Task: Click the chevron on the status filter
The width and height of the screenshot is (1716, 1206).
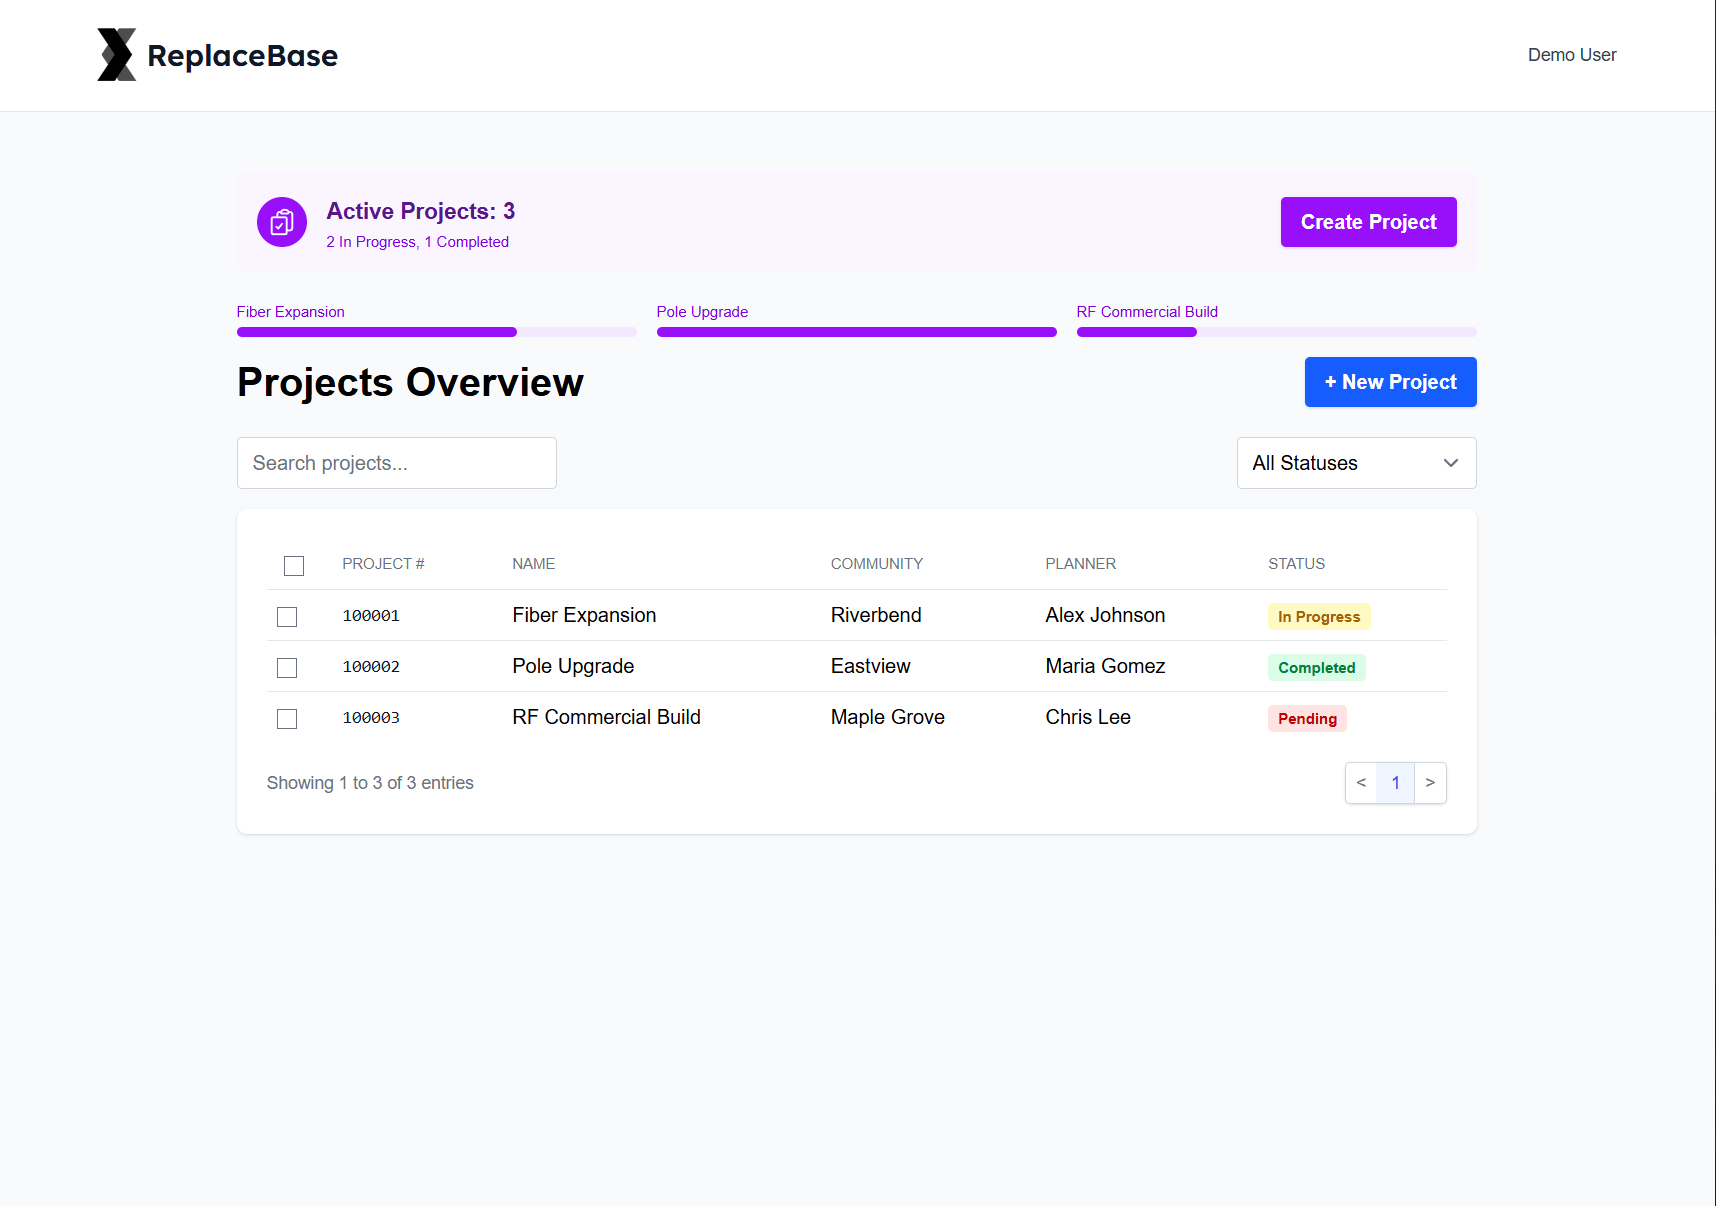Action: click(x=1450, y=463)
